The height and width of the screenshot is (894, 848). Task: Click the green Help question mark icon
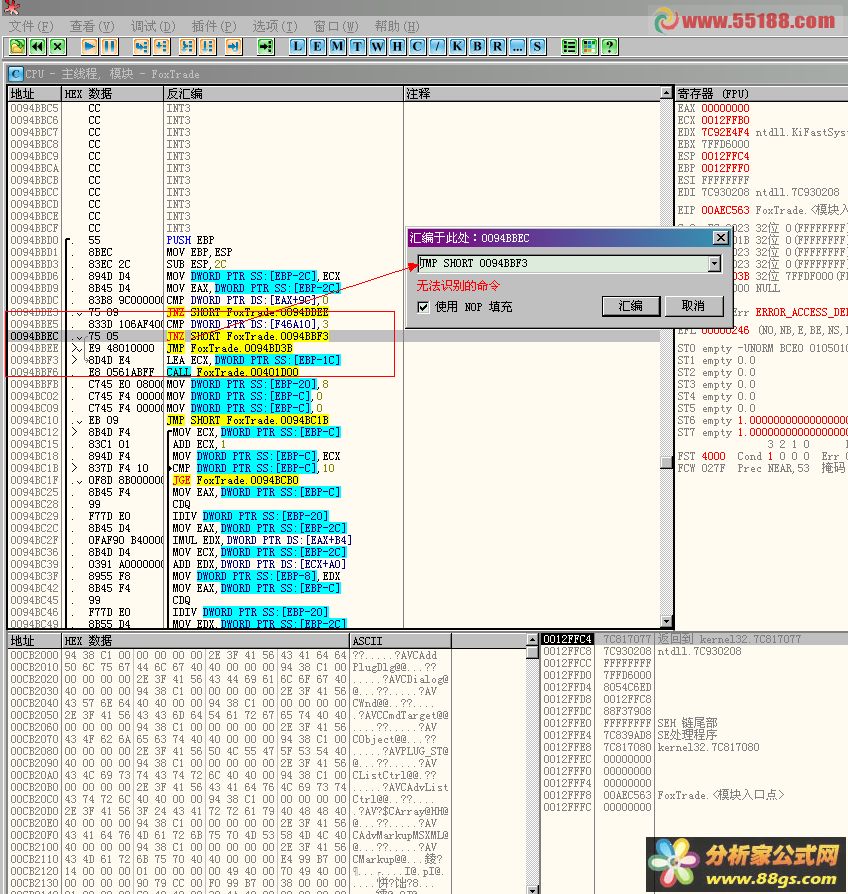[x=609, y=47]
